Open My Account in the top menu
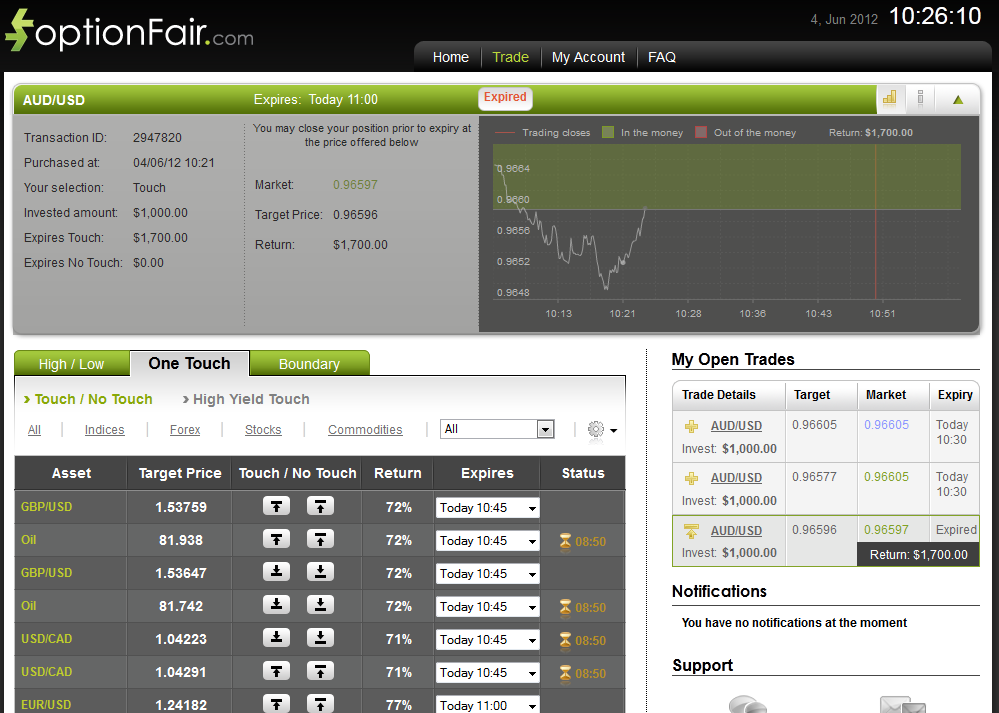Image resolution: width=999 pixels, height=713 pixels. [x=588, y=57]
